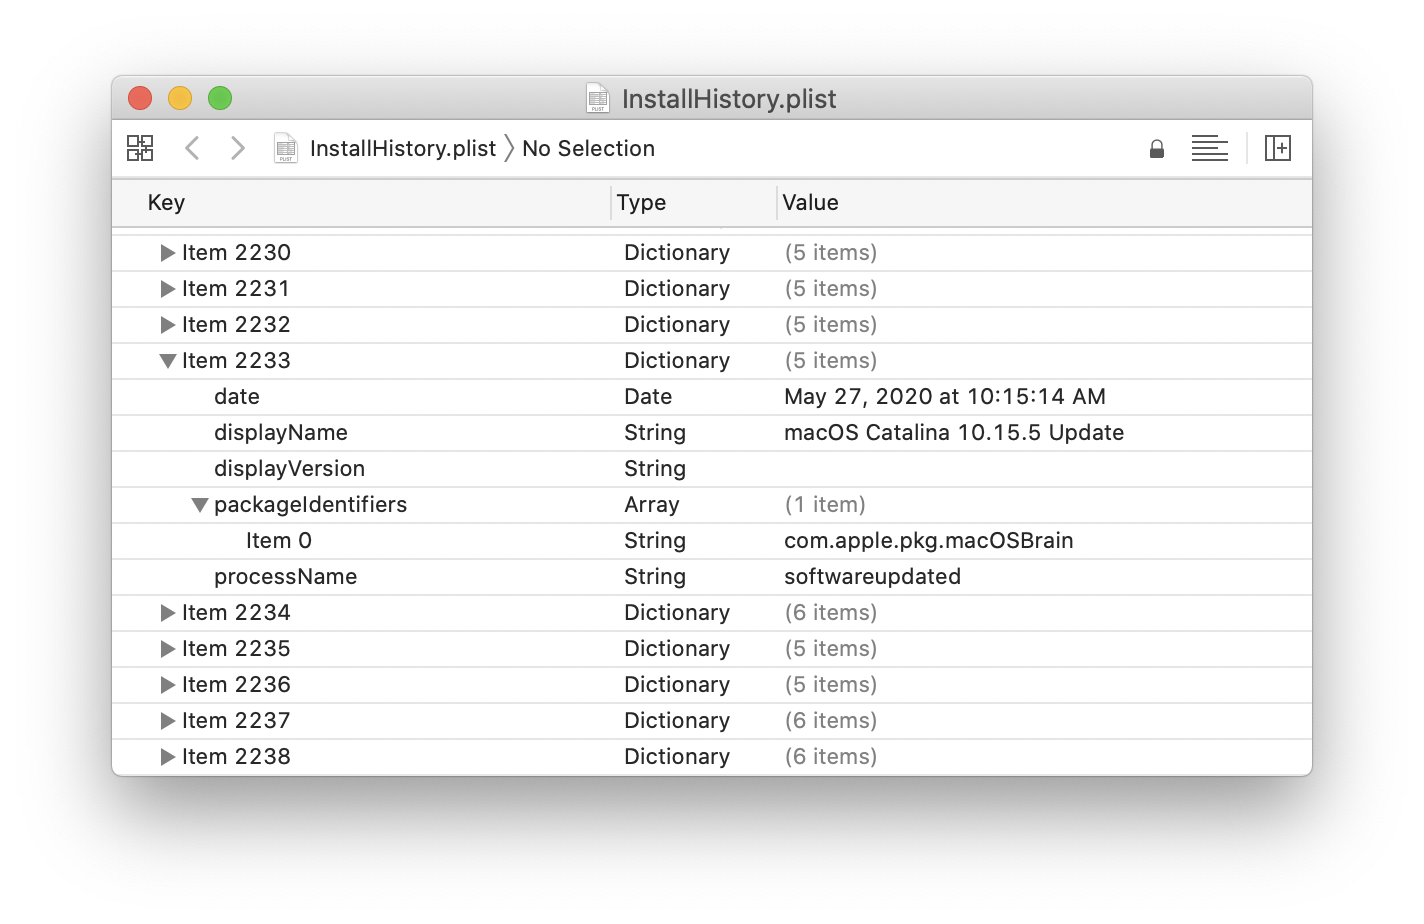Click the Value column header

point(810,202)
